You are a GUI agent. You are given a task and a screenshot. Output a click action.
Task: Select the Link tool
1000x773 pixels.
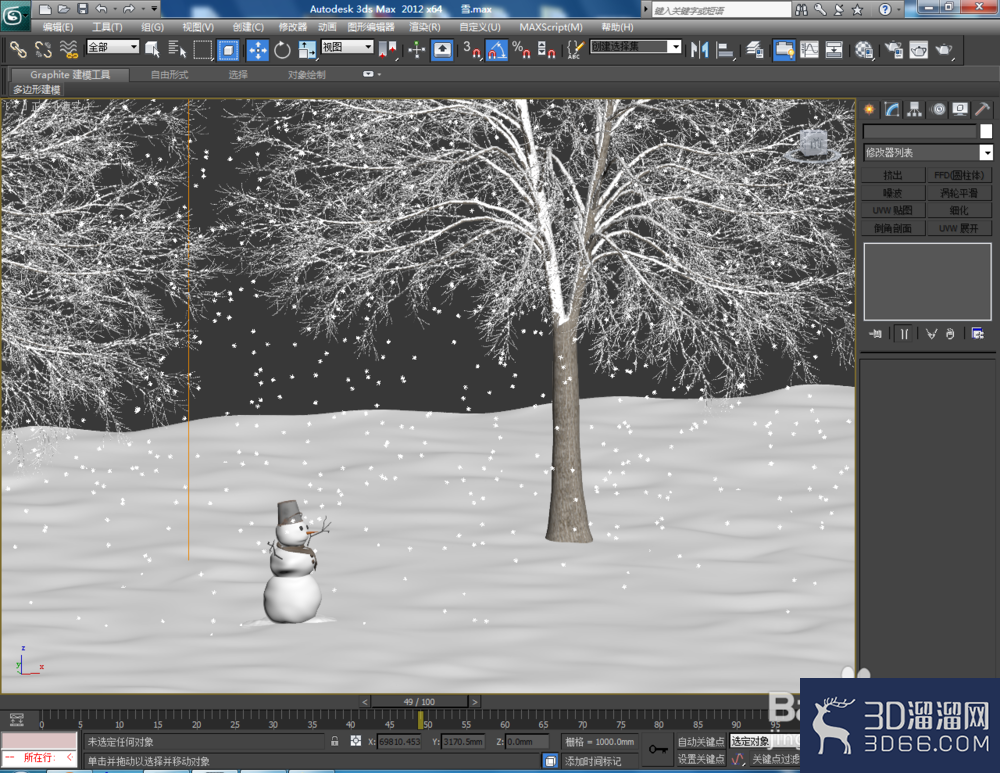18,50
